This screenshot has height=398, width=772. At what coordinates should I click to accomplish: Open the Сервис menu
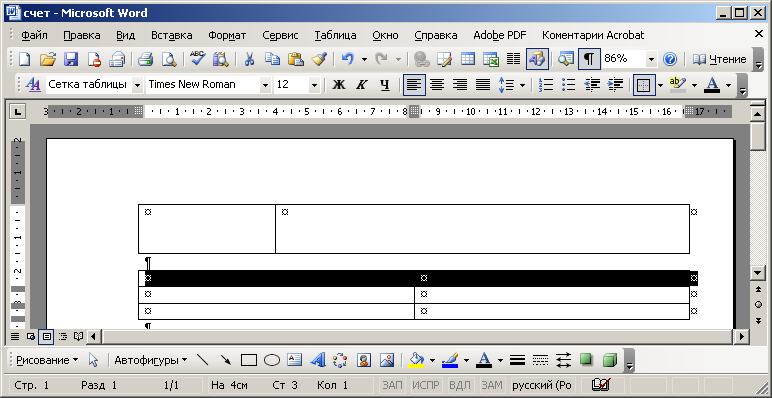[x=280, y=35]
